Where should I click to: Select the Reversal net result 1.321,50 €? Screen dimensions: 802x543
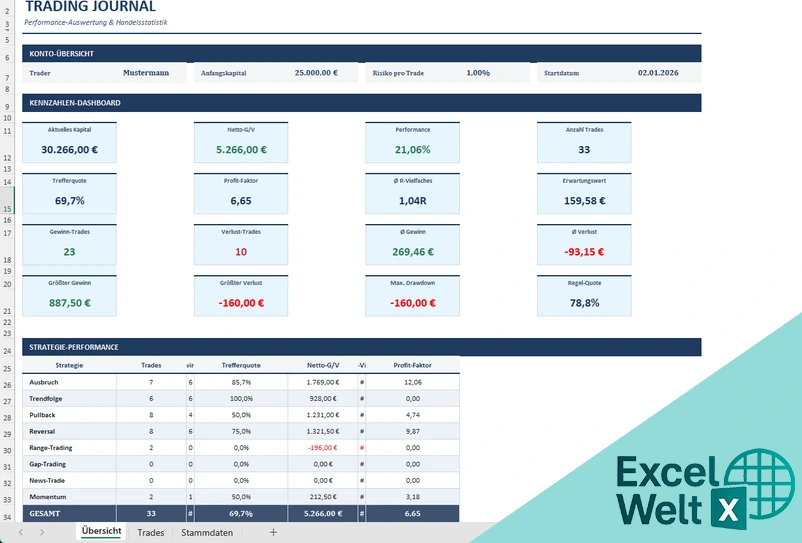(323, 431)
